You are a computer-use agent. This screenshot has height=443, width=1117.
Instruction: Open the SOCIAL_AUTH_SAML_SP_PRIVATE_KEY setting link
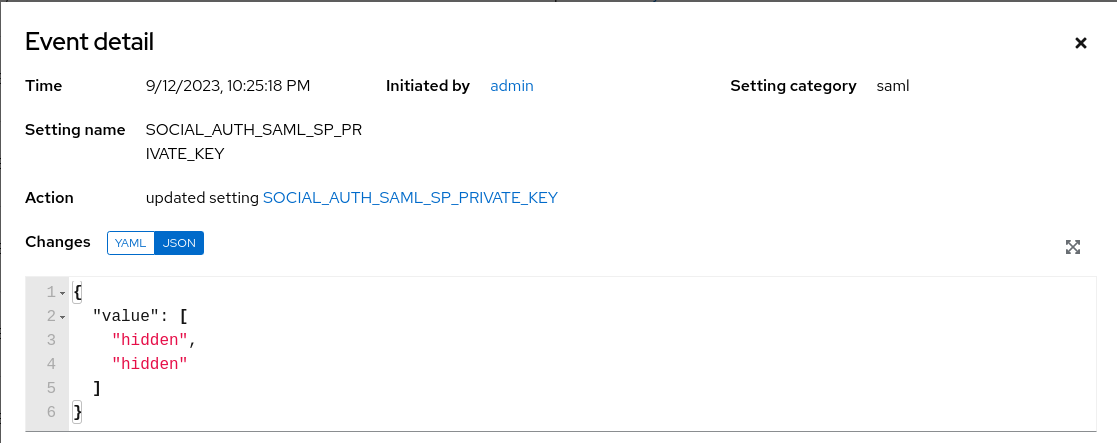(x=410, y=198)
